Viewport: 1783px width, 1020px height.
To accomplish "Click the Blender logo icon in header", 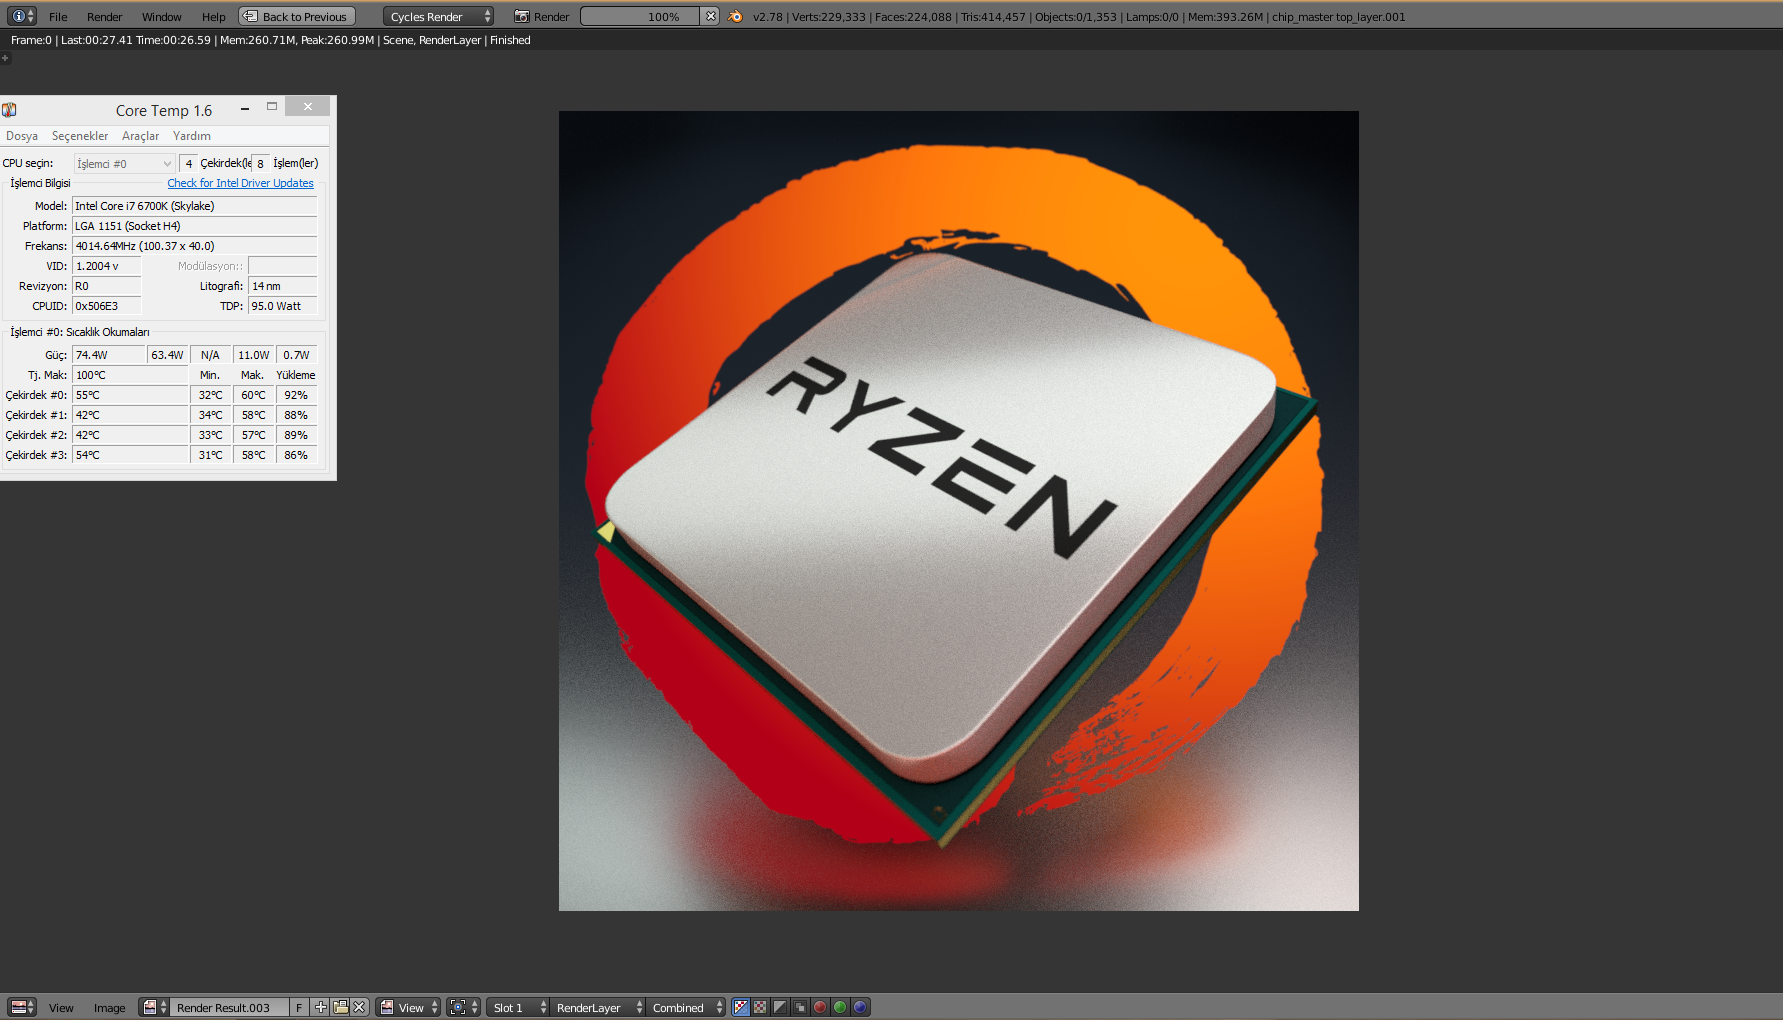I will point(735,16).
